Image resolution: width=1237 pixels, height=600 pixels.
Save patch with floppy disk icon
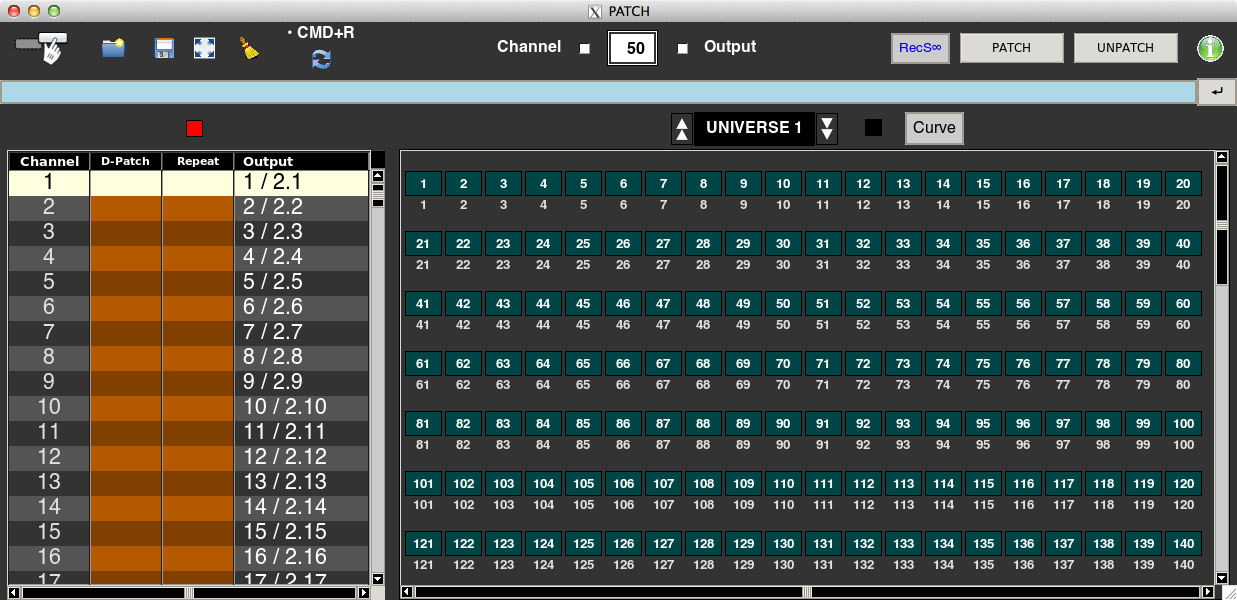coord(164,48)
